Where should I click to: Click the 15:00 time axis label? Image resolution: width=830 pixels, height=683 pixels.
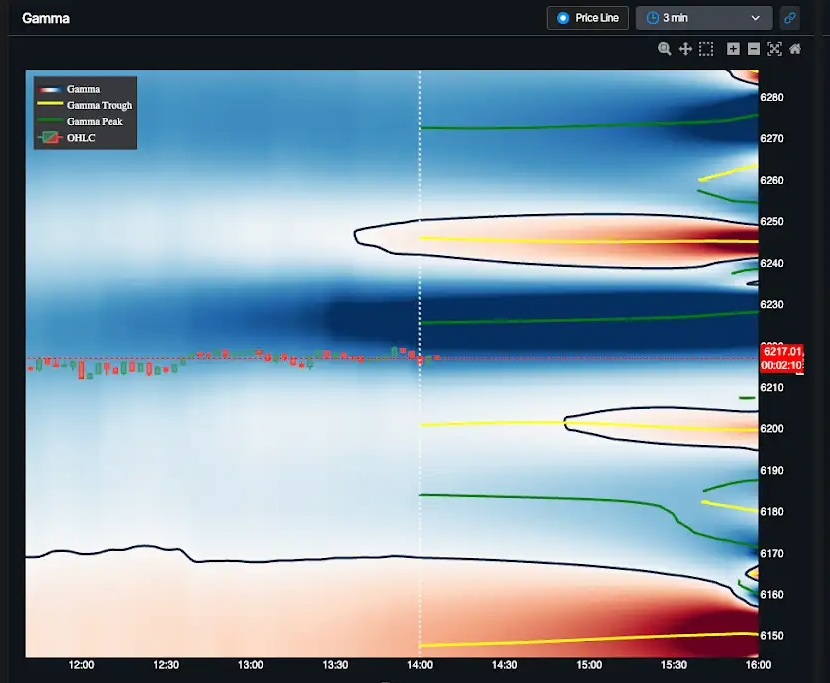click(589, 665)
